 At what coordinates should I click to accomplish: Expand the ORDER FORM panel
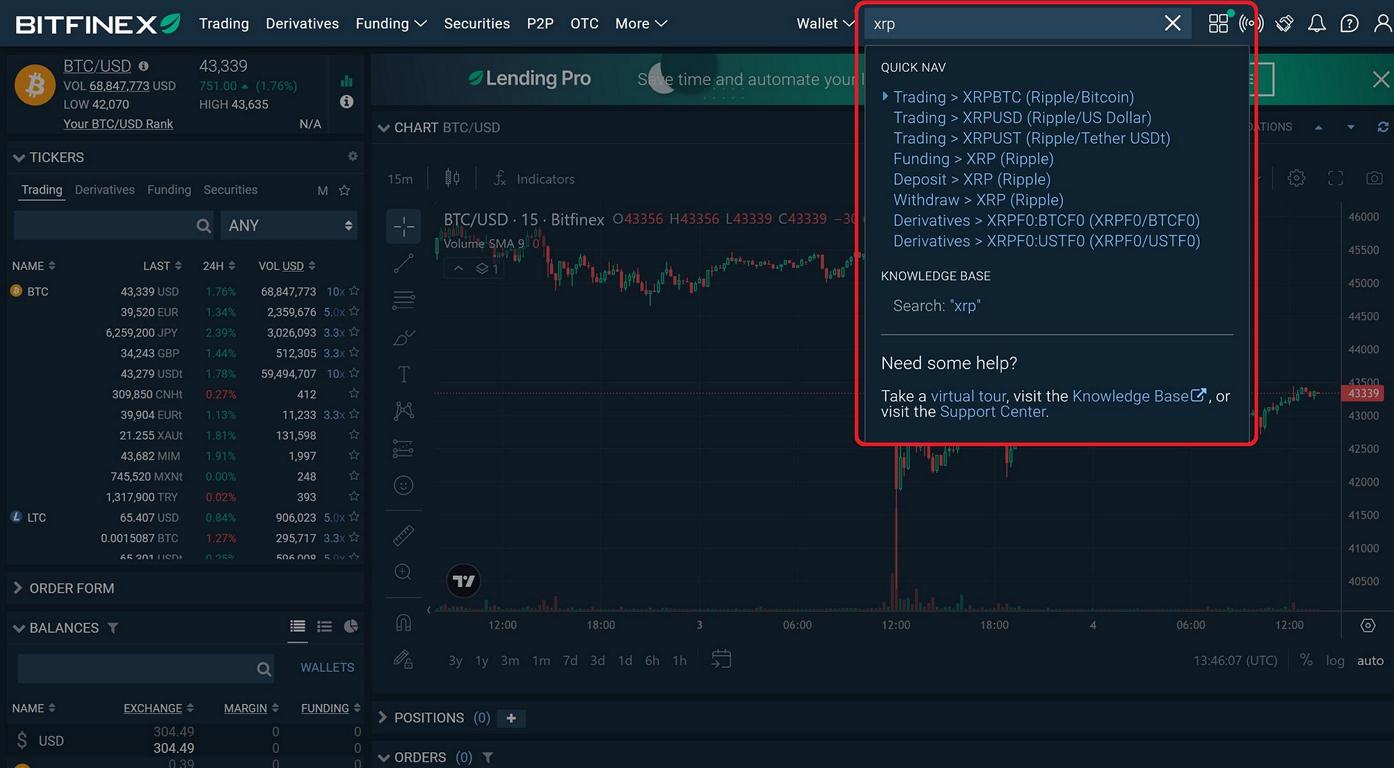(x=18, y=588)
